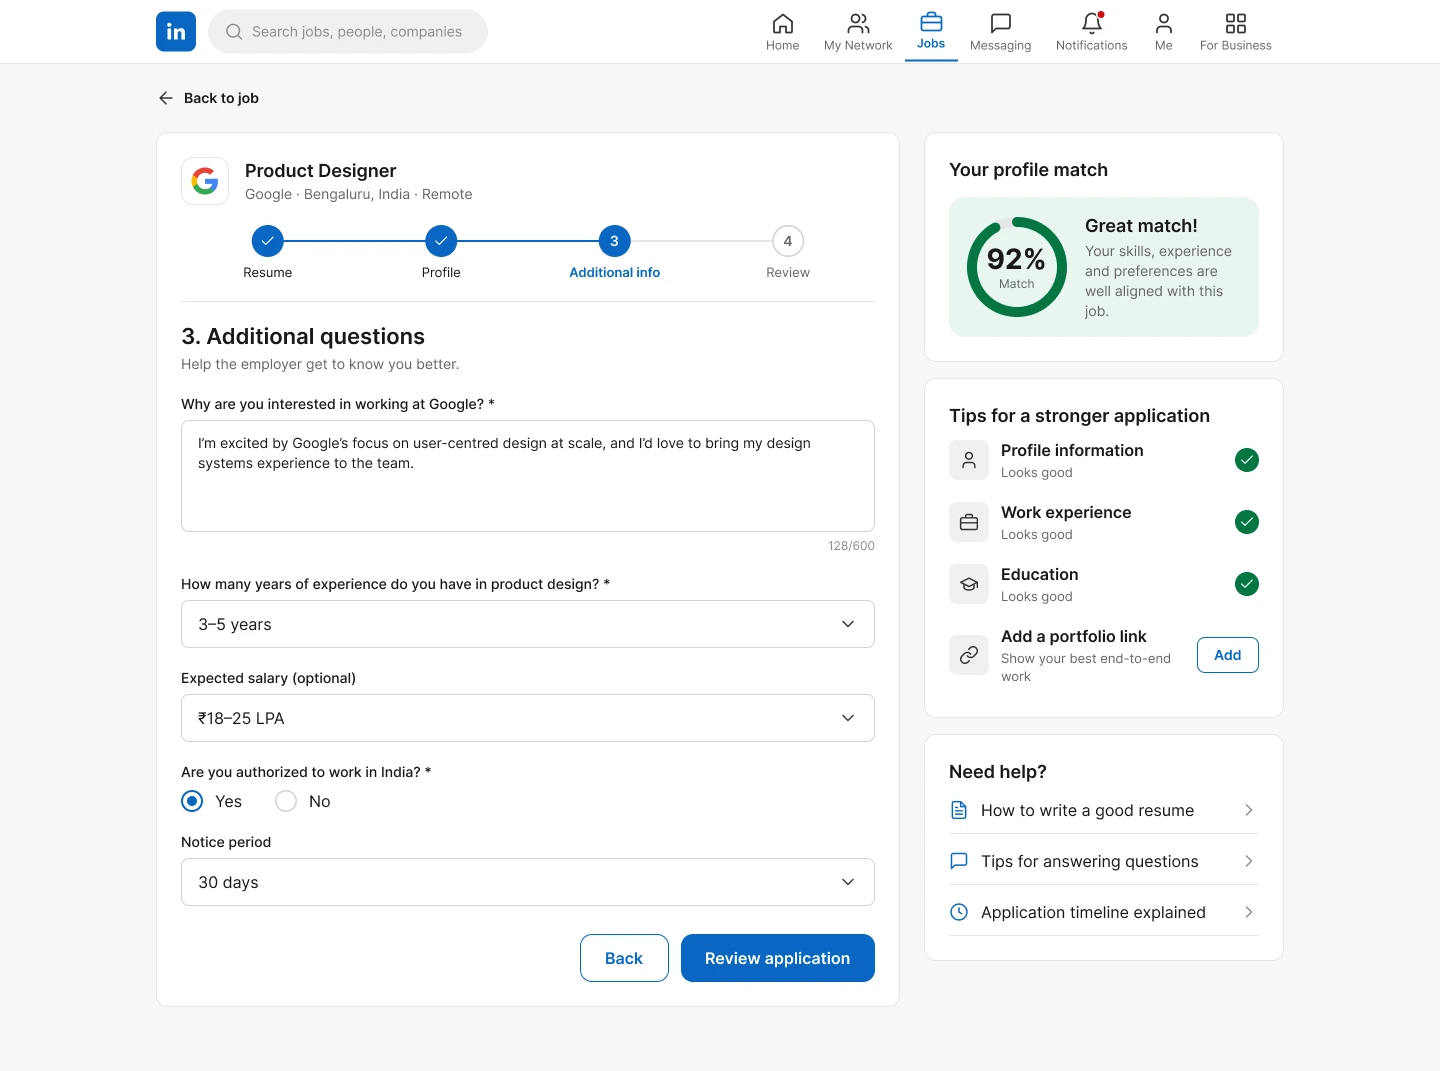Open the Notice period dropdown

[x=528, y=882]
